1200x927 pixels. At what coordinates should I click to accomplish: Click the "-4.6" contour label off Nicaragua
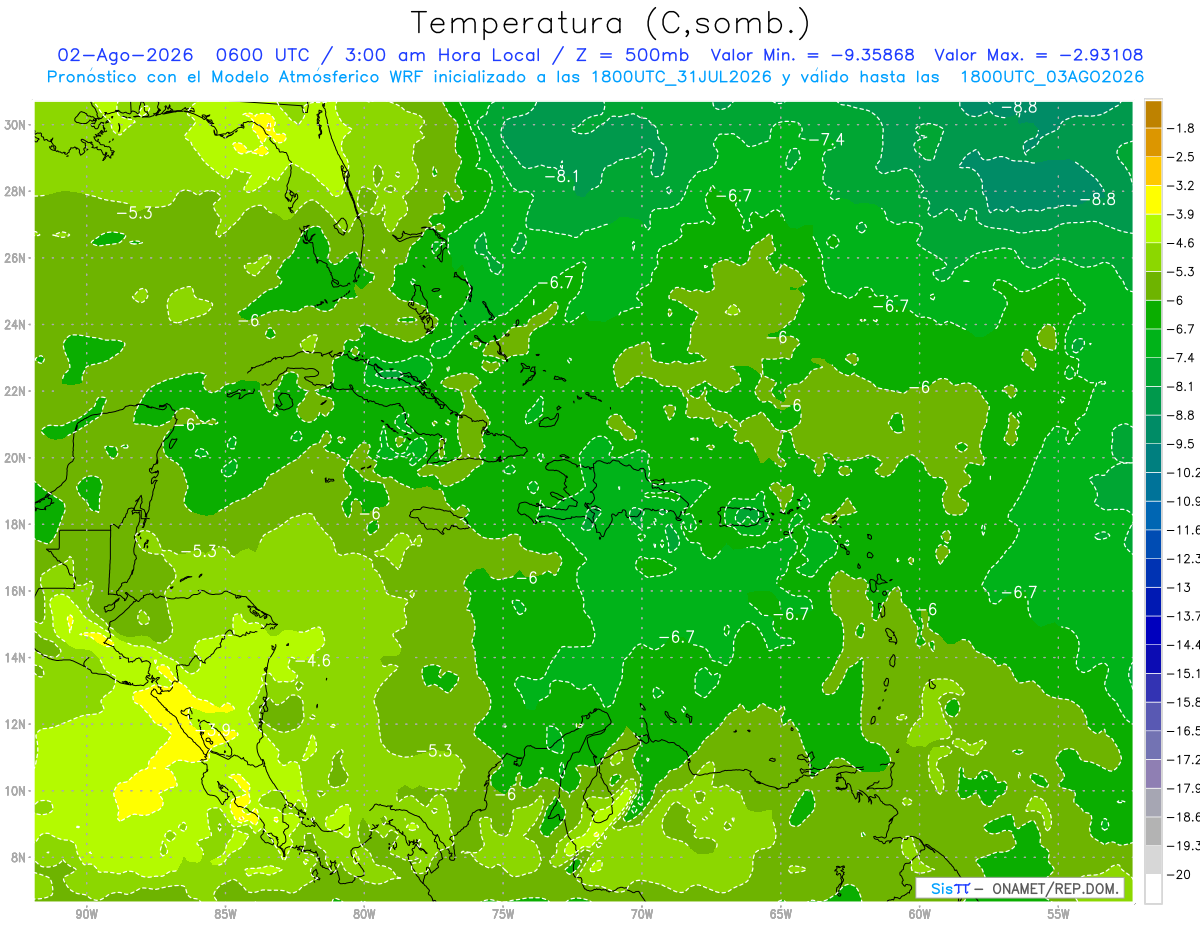[313, 660]
